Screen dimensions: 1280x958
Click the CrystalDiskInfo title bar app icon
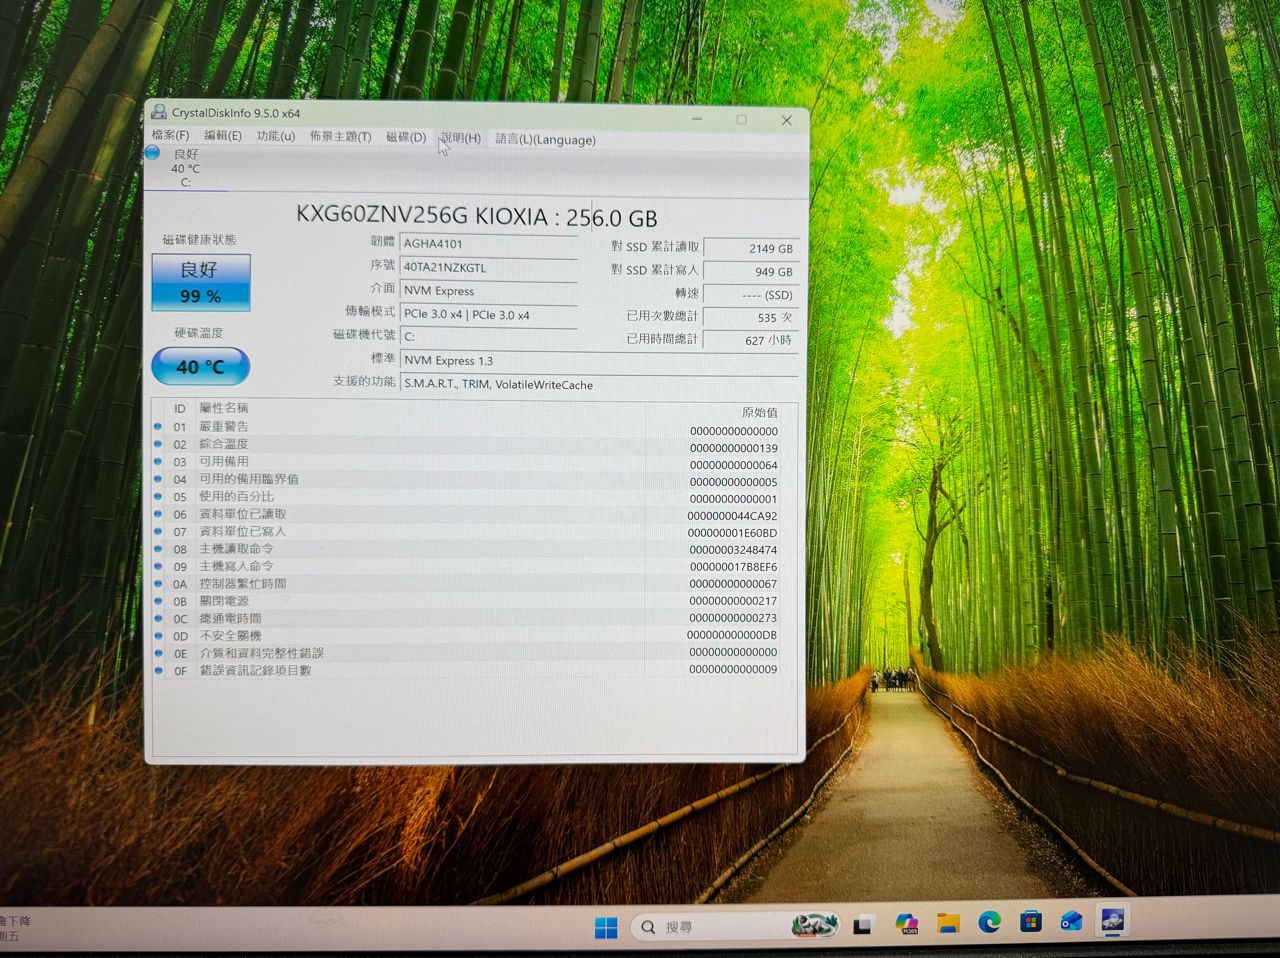pyautogui.click(x=158, y=113)
